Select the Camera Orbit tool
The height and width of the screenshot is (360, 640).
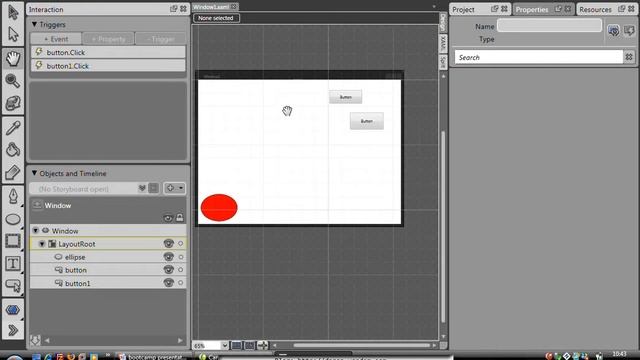click(x=13, y=103)
